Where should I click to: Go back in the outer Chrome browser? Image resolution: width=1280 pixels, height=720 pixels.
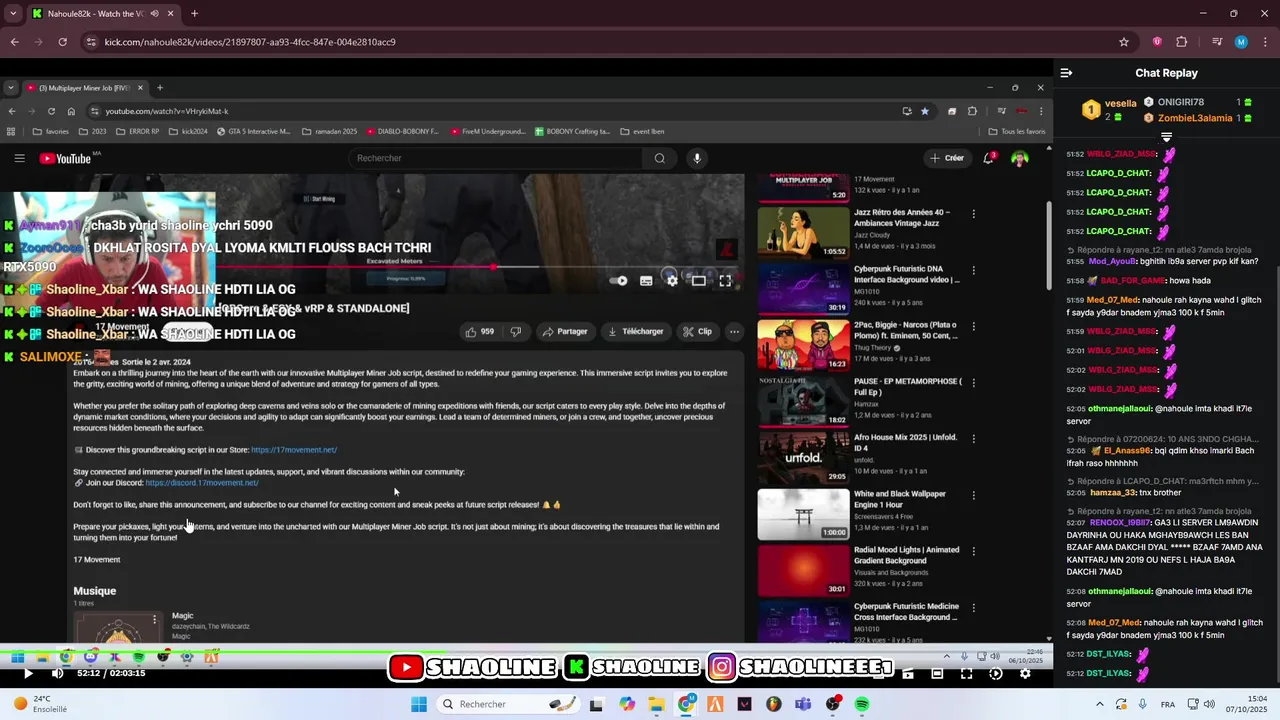[x=14, y=42]
